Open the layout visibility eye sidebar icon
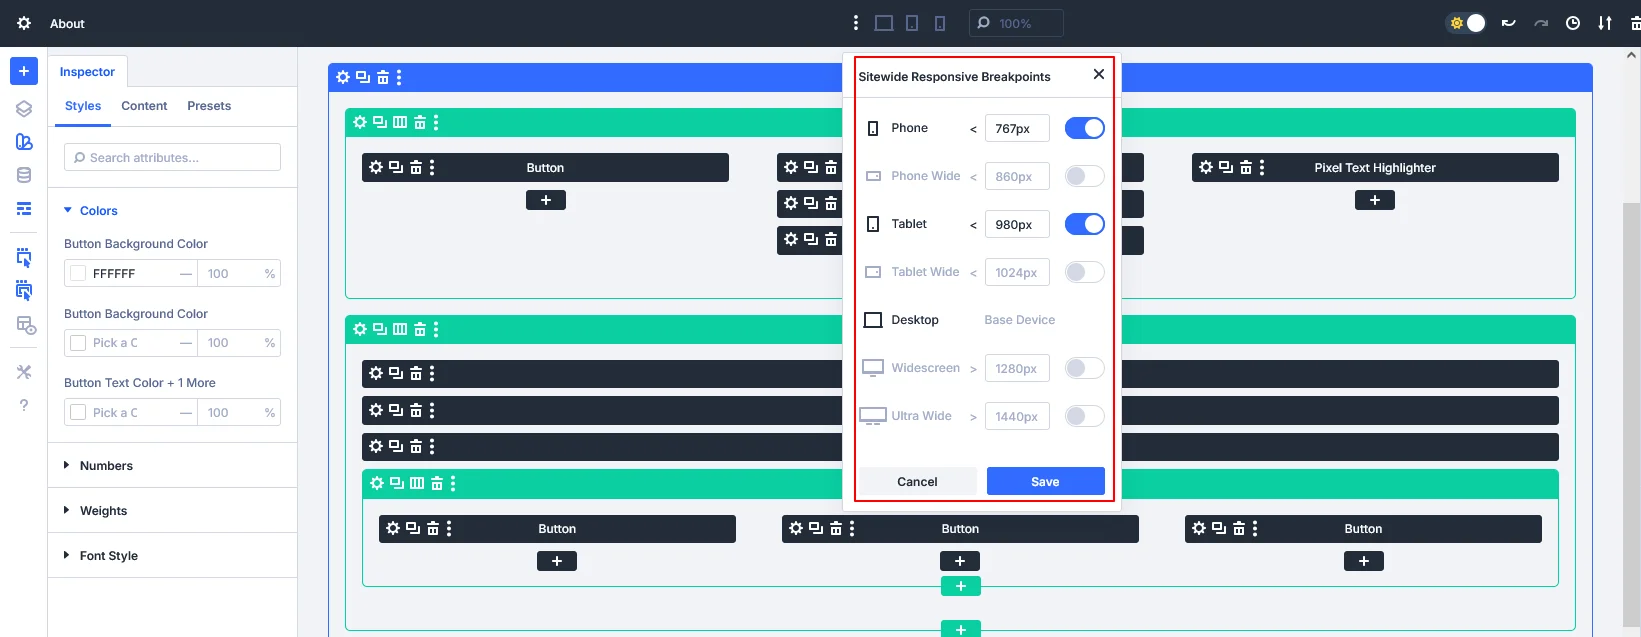 coord(26,325)
